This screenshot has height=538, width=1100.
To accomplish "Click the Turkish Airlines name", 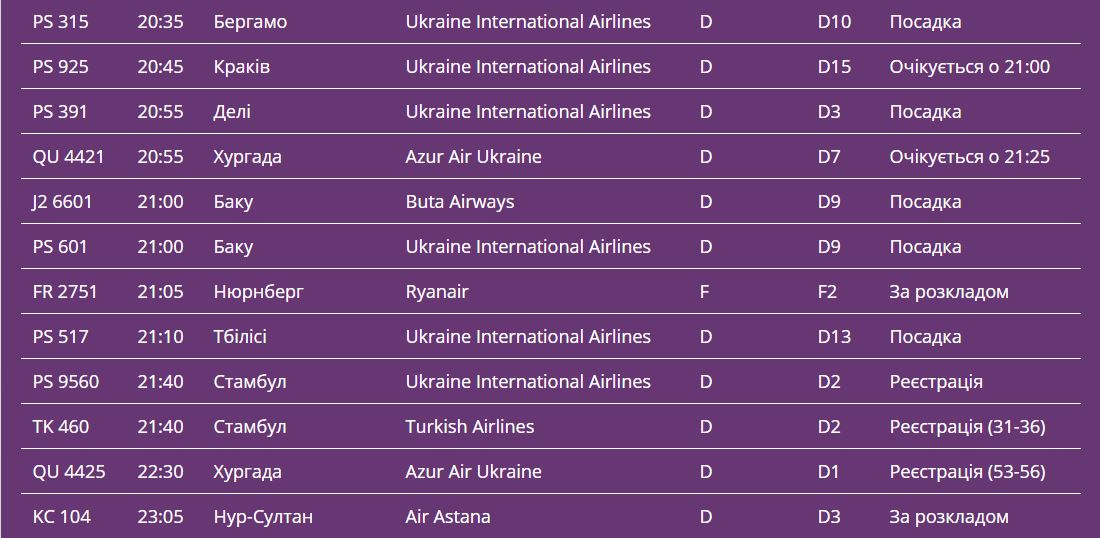I will point(469,427).
